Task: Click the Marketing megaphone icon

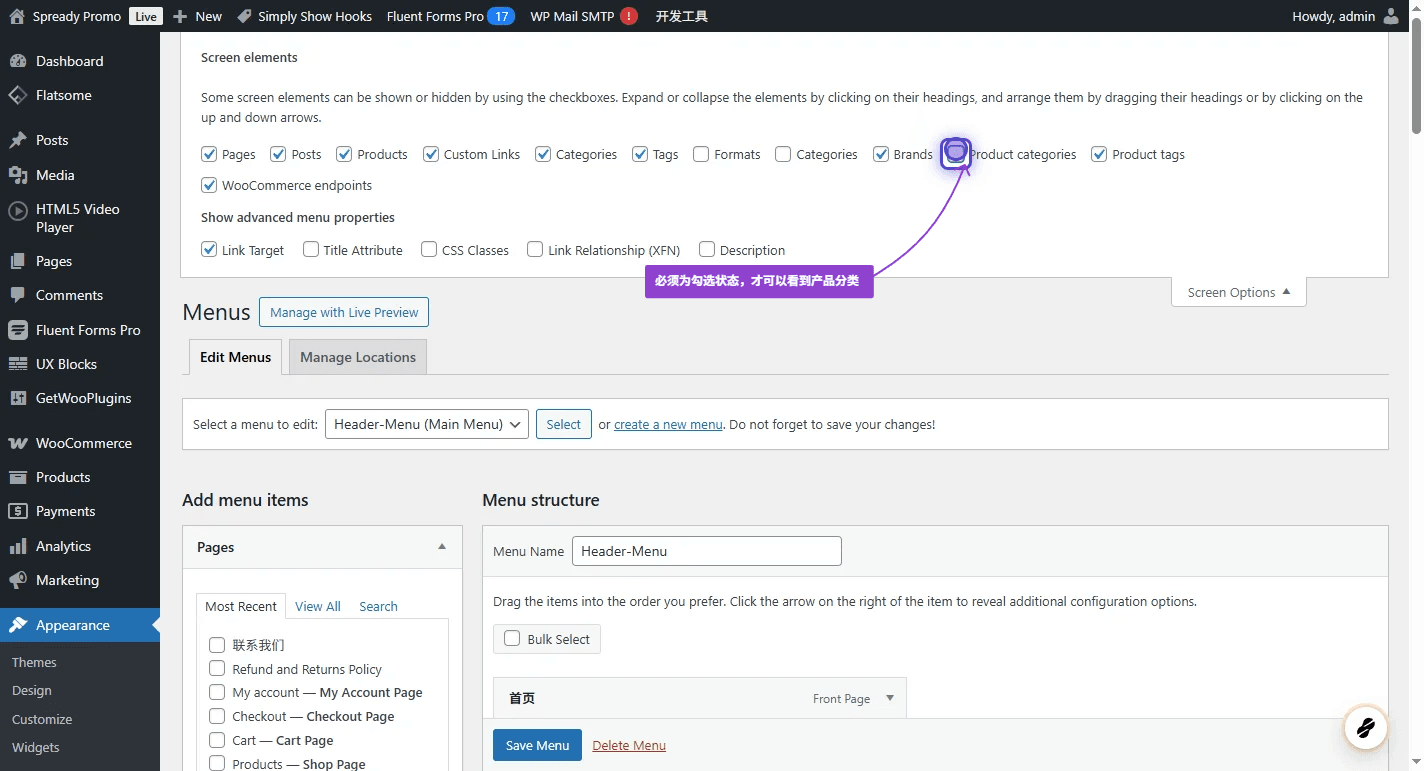Action: tap(17, 580)
